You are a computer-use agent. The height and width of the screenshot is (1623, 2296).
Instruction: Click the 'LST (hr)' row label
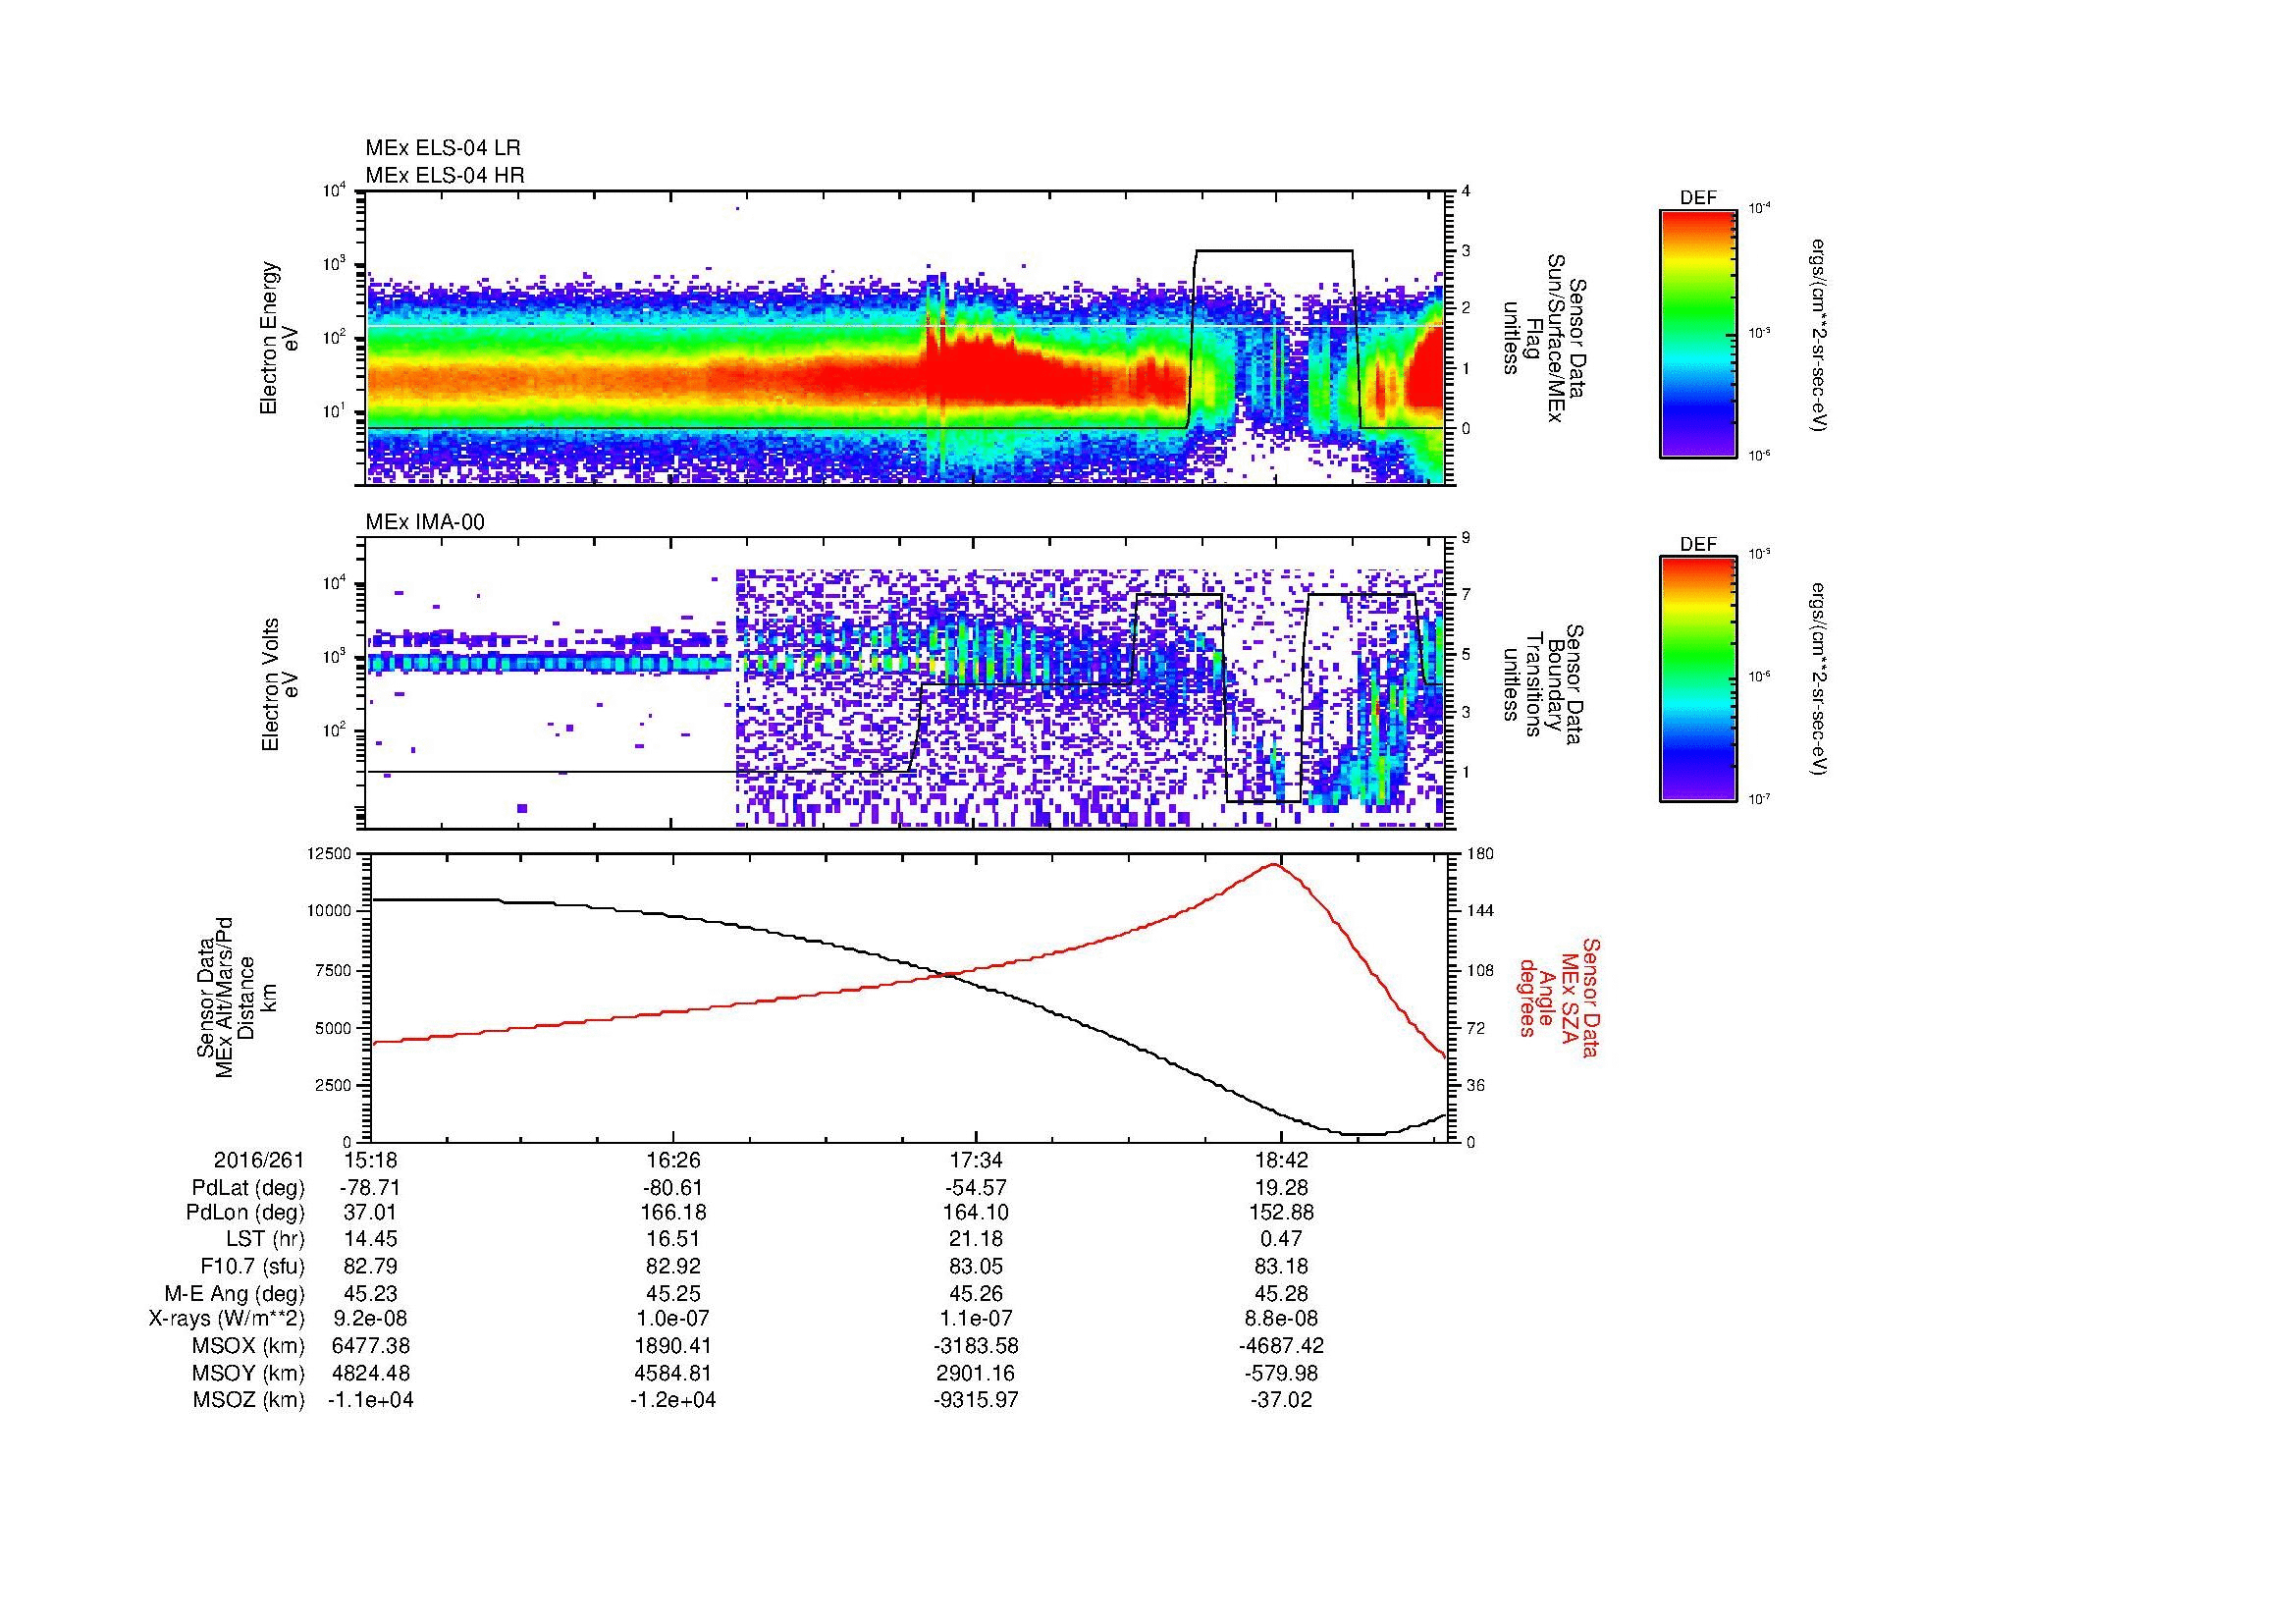(265, 1240)
